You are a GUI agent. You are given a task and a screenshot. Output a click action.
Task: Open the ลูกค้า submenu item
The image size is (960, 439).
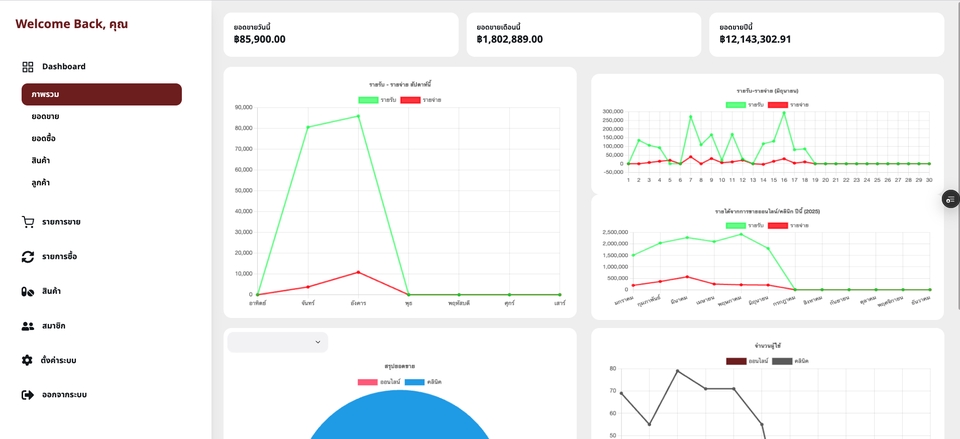[40, 182]
